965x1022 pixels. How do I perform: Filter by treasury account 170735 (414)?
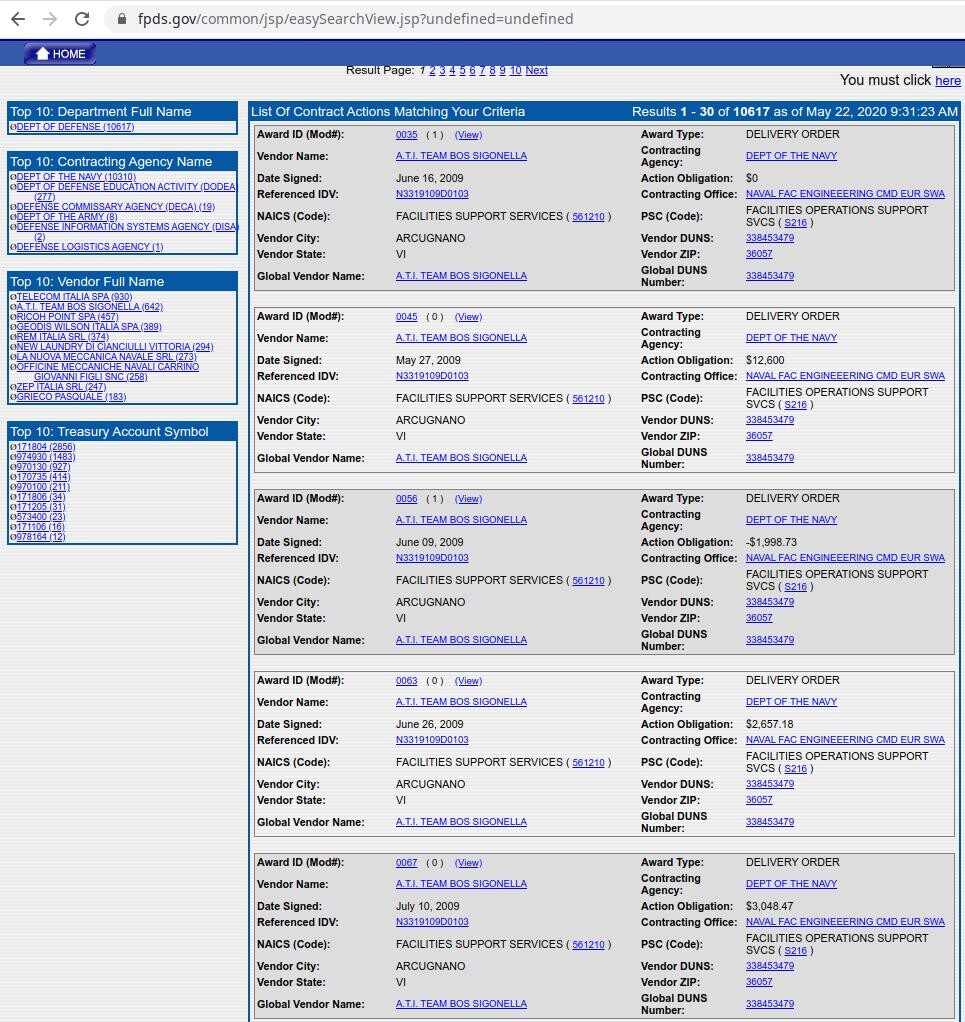pos(43,476)
